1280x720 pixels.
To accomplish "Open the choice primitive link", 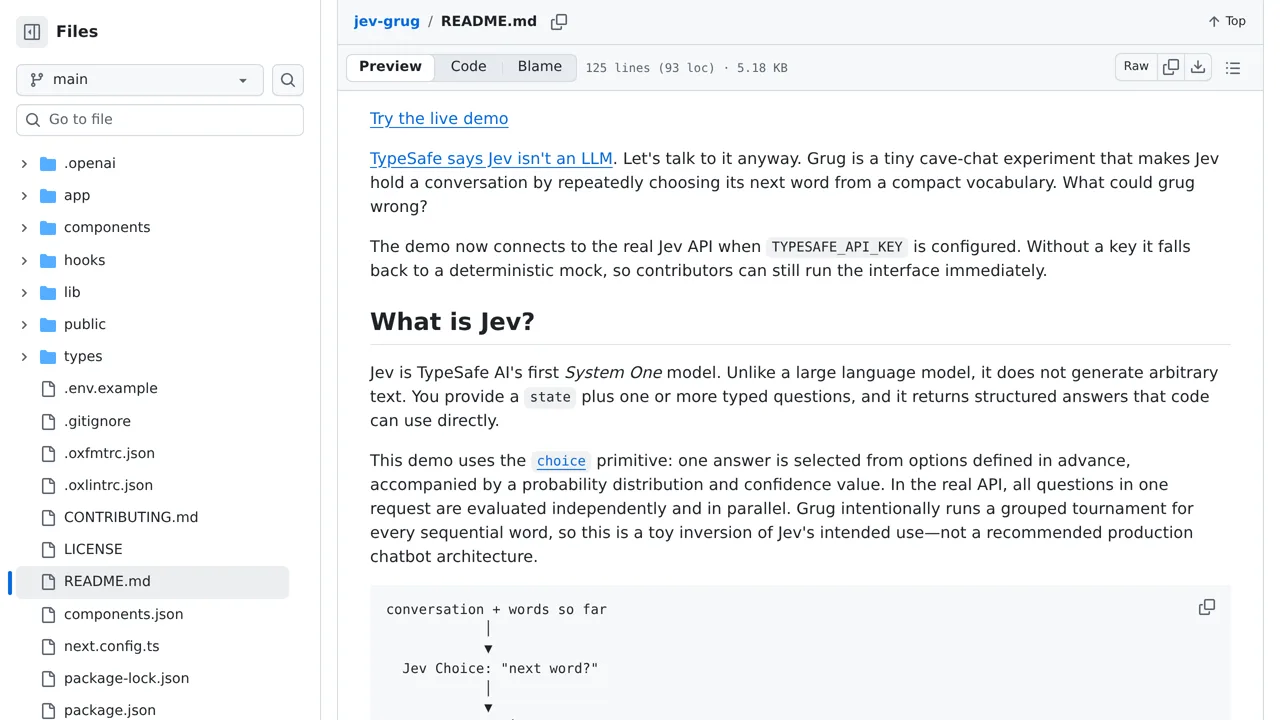I will tap(561, 461).
